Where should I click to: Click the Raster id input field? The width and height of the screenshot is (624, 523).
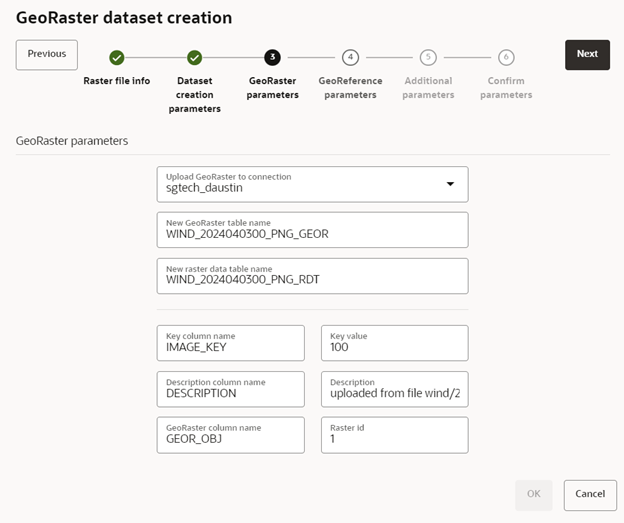pyautogui.click(x=394, y=435)
